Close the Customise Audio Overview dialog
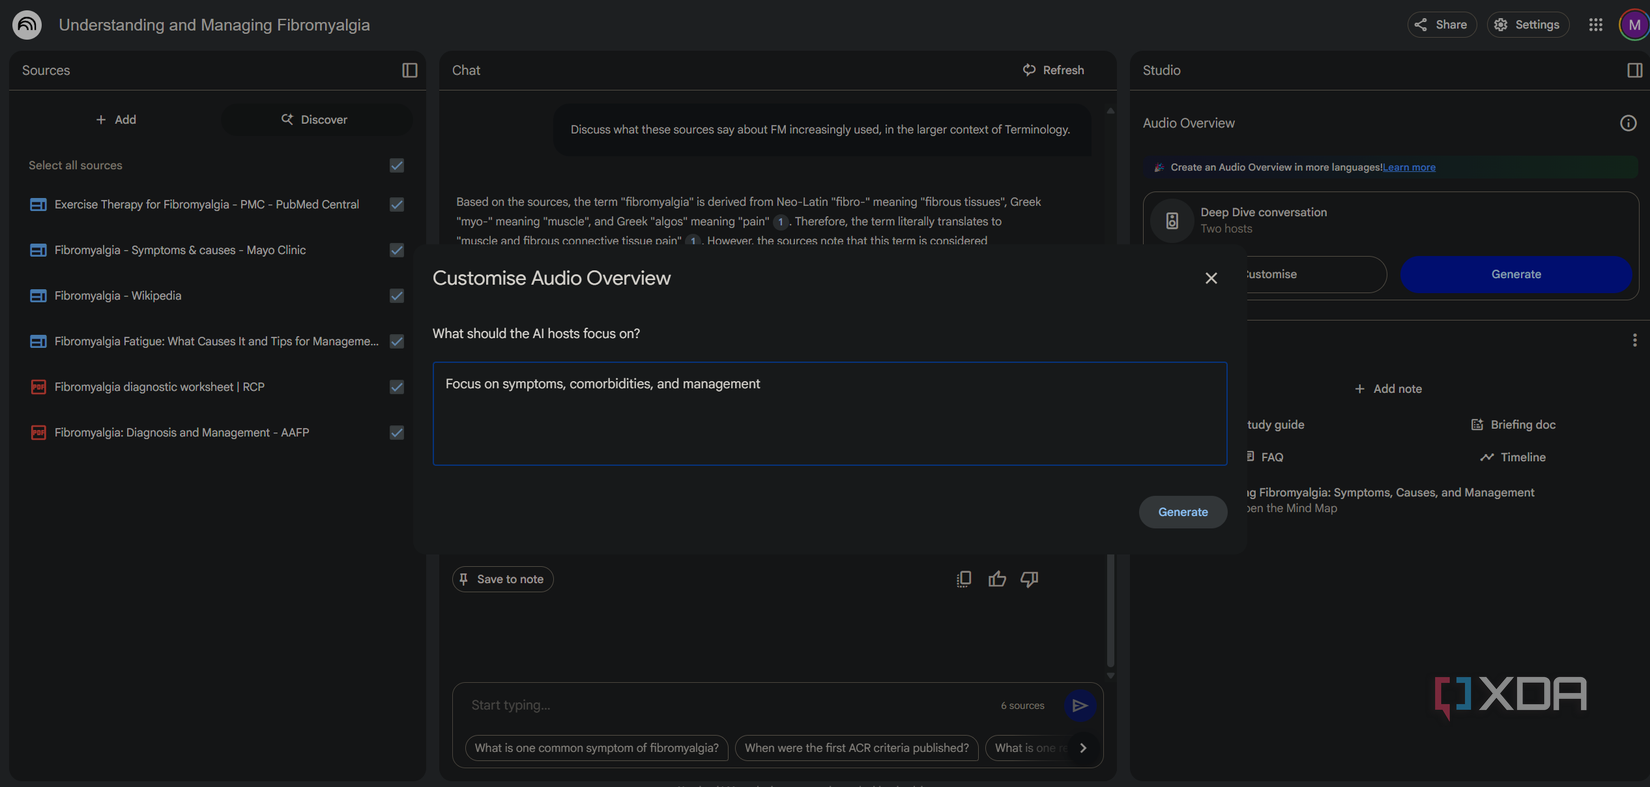This screenshot has width=1650, height=787. coord(1211,278)
